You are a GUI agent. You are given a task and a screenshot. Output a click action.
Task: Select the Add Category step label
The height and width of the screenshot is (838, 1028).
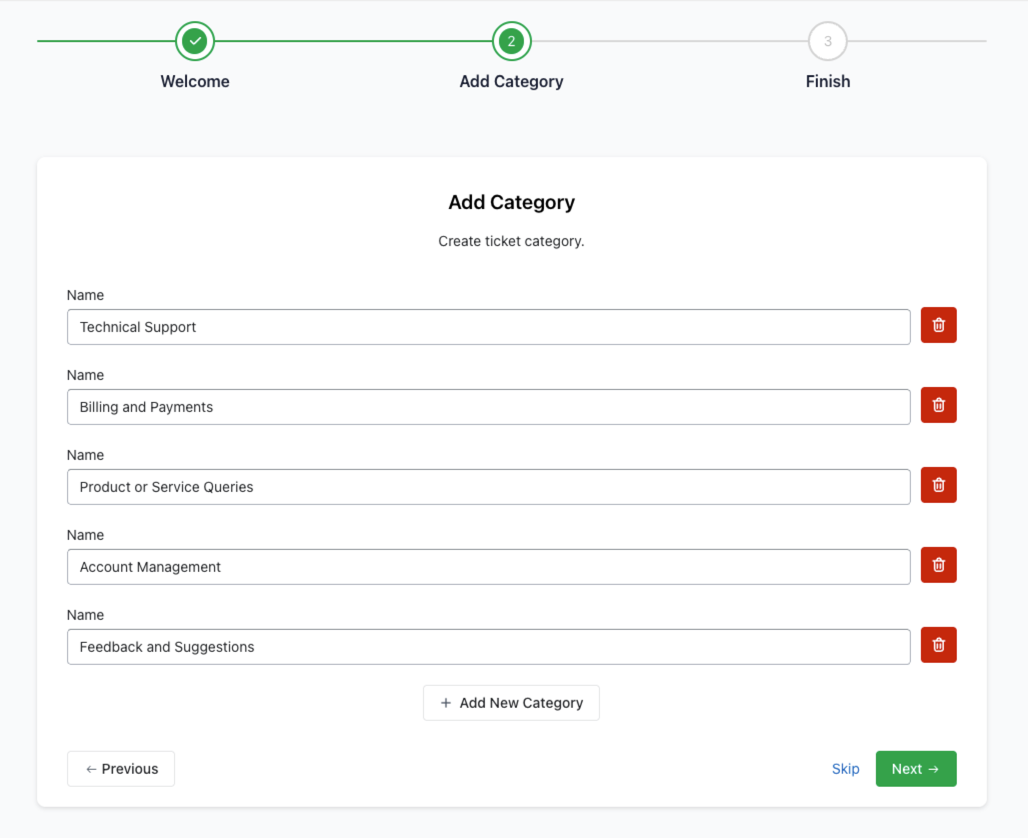click(x=511, y=82)
